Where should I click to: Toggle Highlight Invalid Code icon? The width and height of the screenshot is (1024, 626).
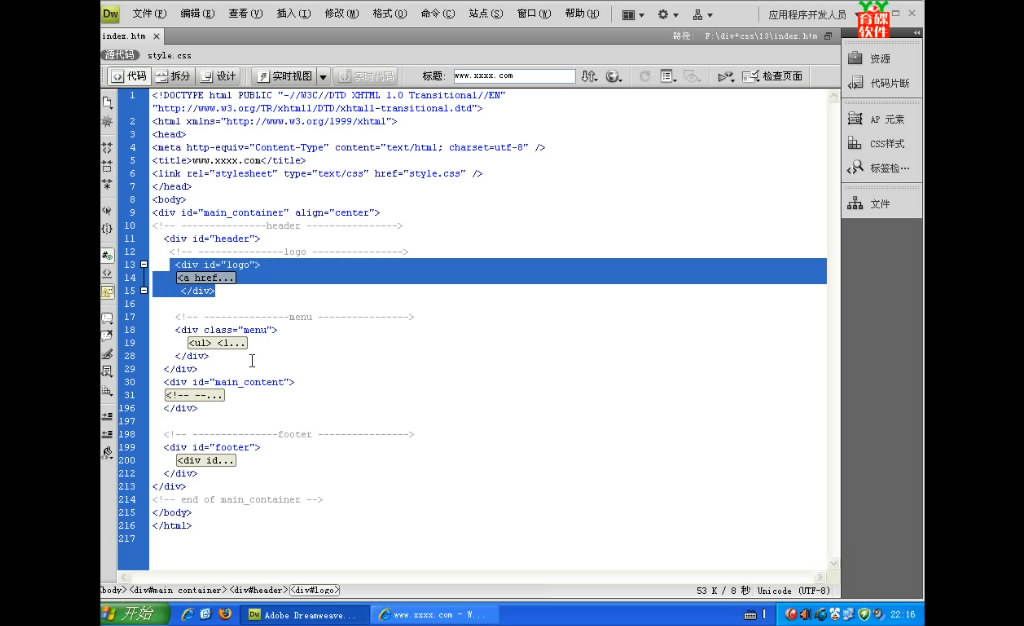tap(108, 274)
